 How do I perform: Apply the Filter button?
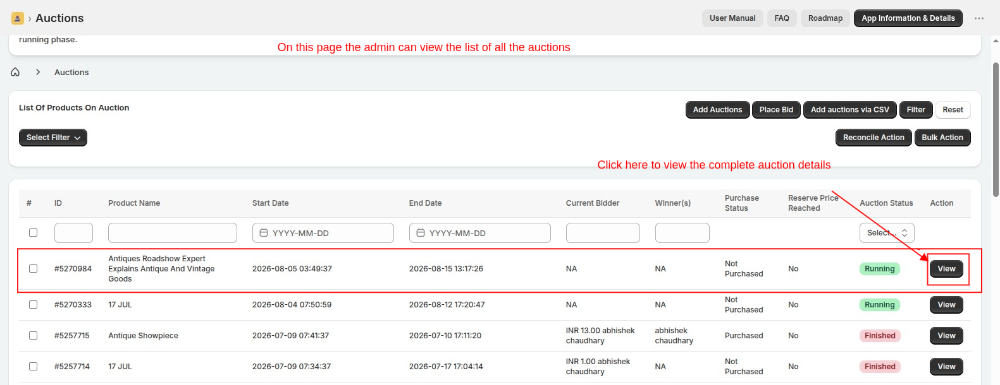(916, 110)
